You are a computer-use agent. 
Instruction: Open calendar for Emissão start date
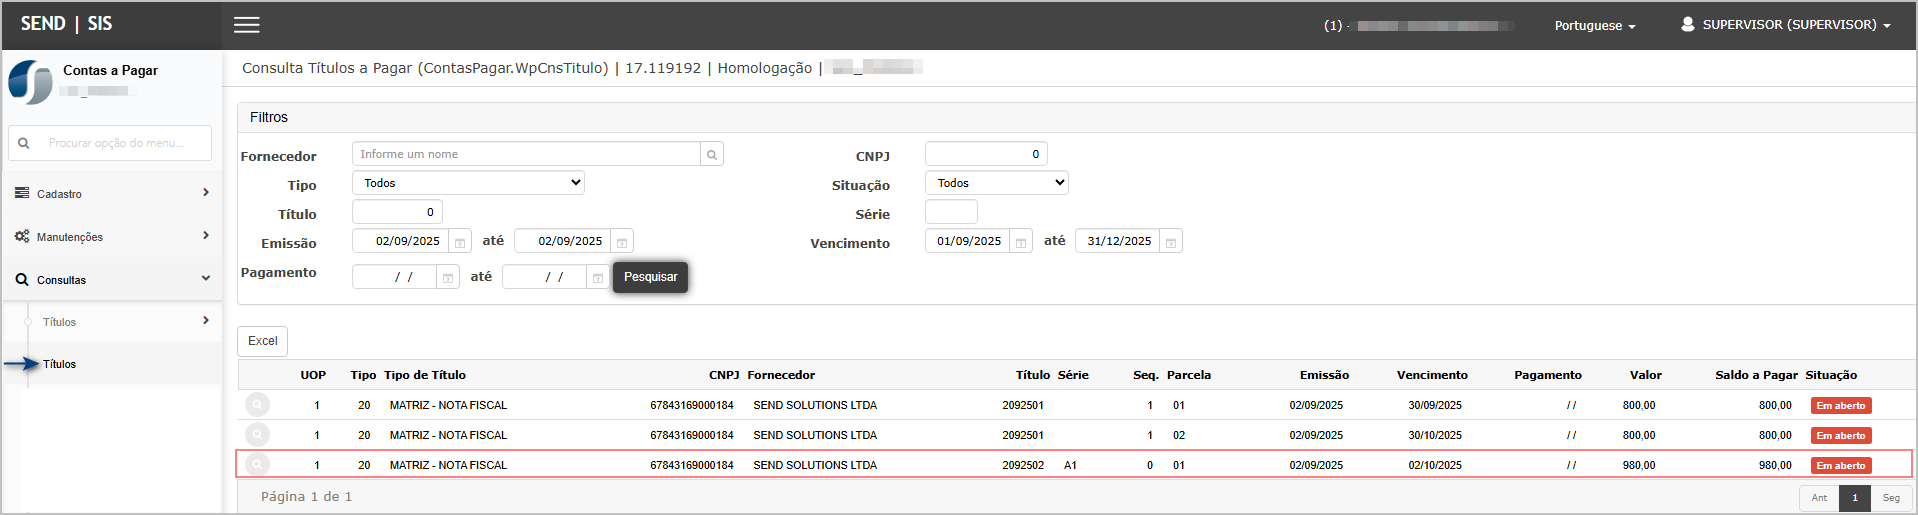click(x=460, y=242)
